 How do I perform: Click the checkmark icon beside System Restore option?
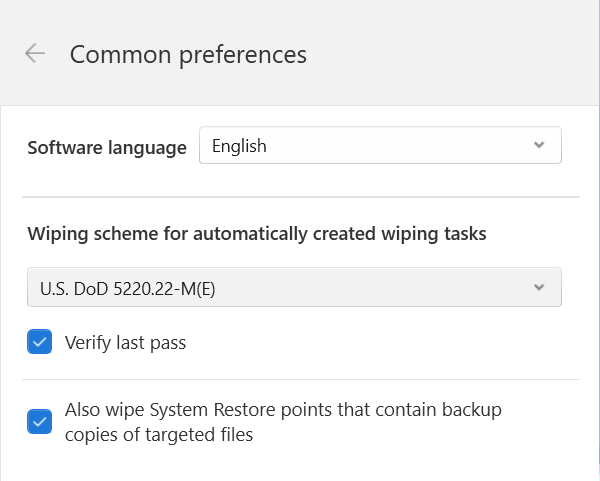click(x=39, y=422)
